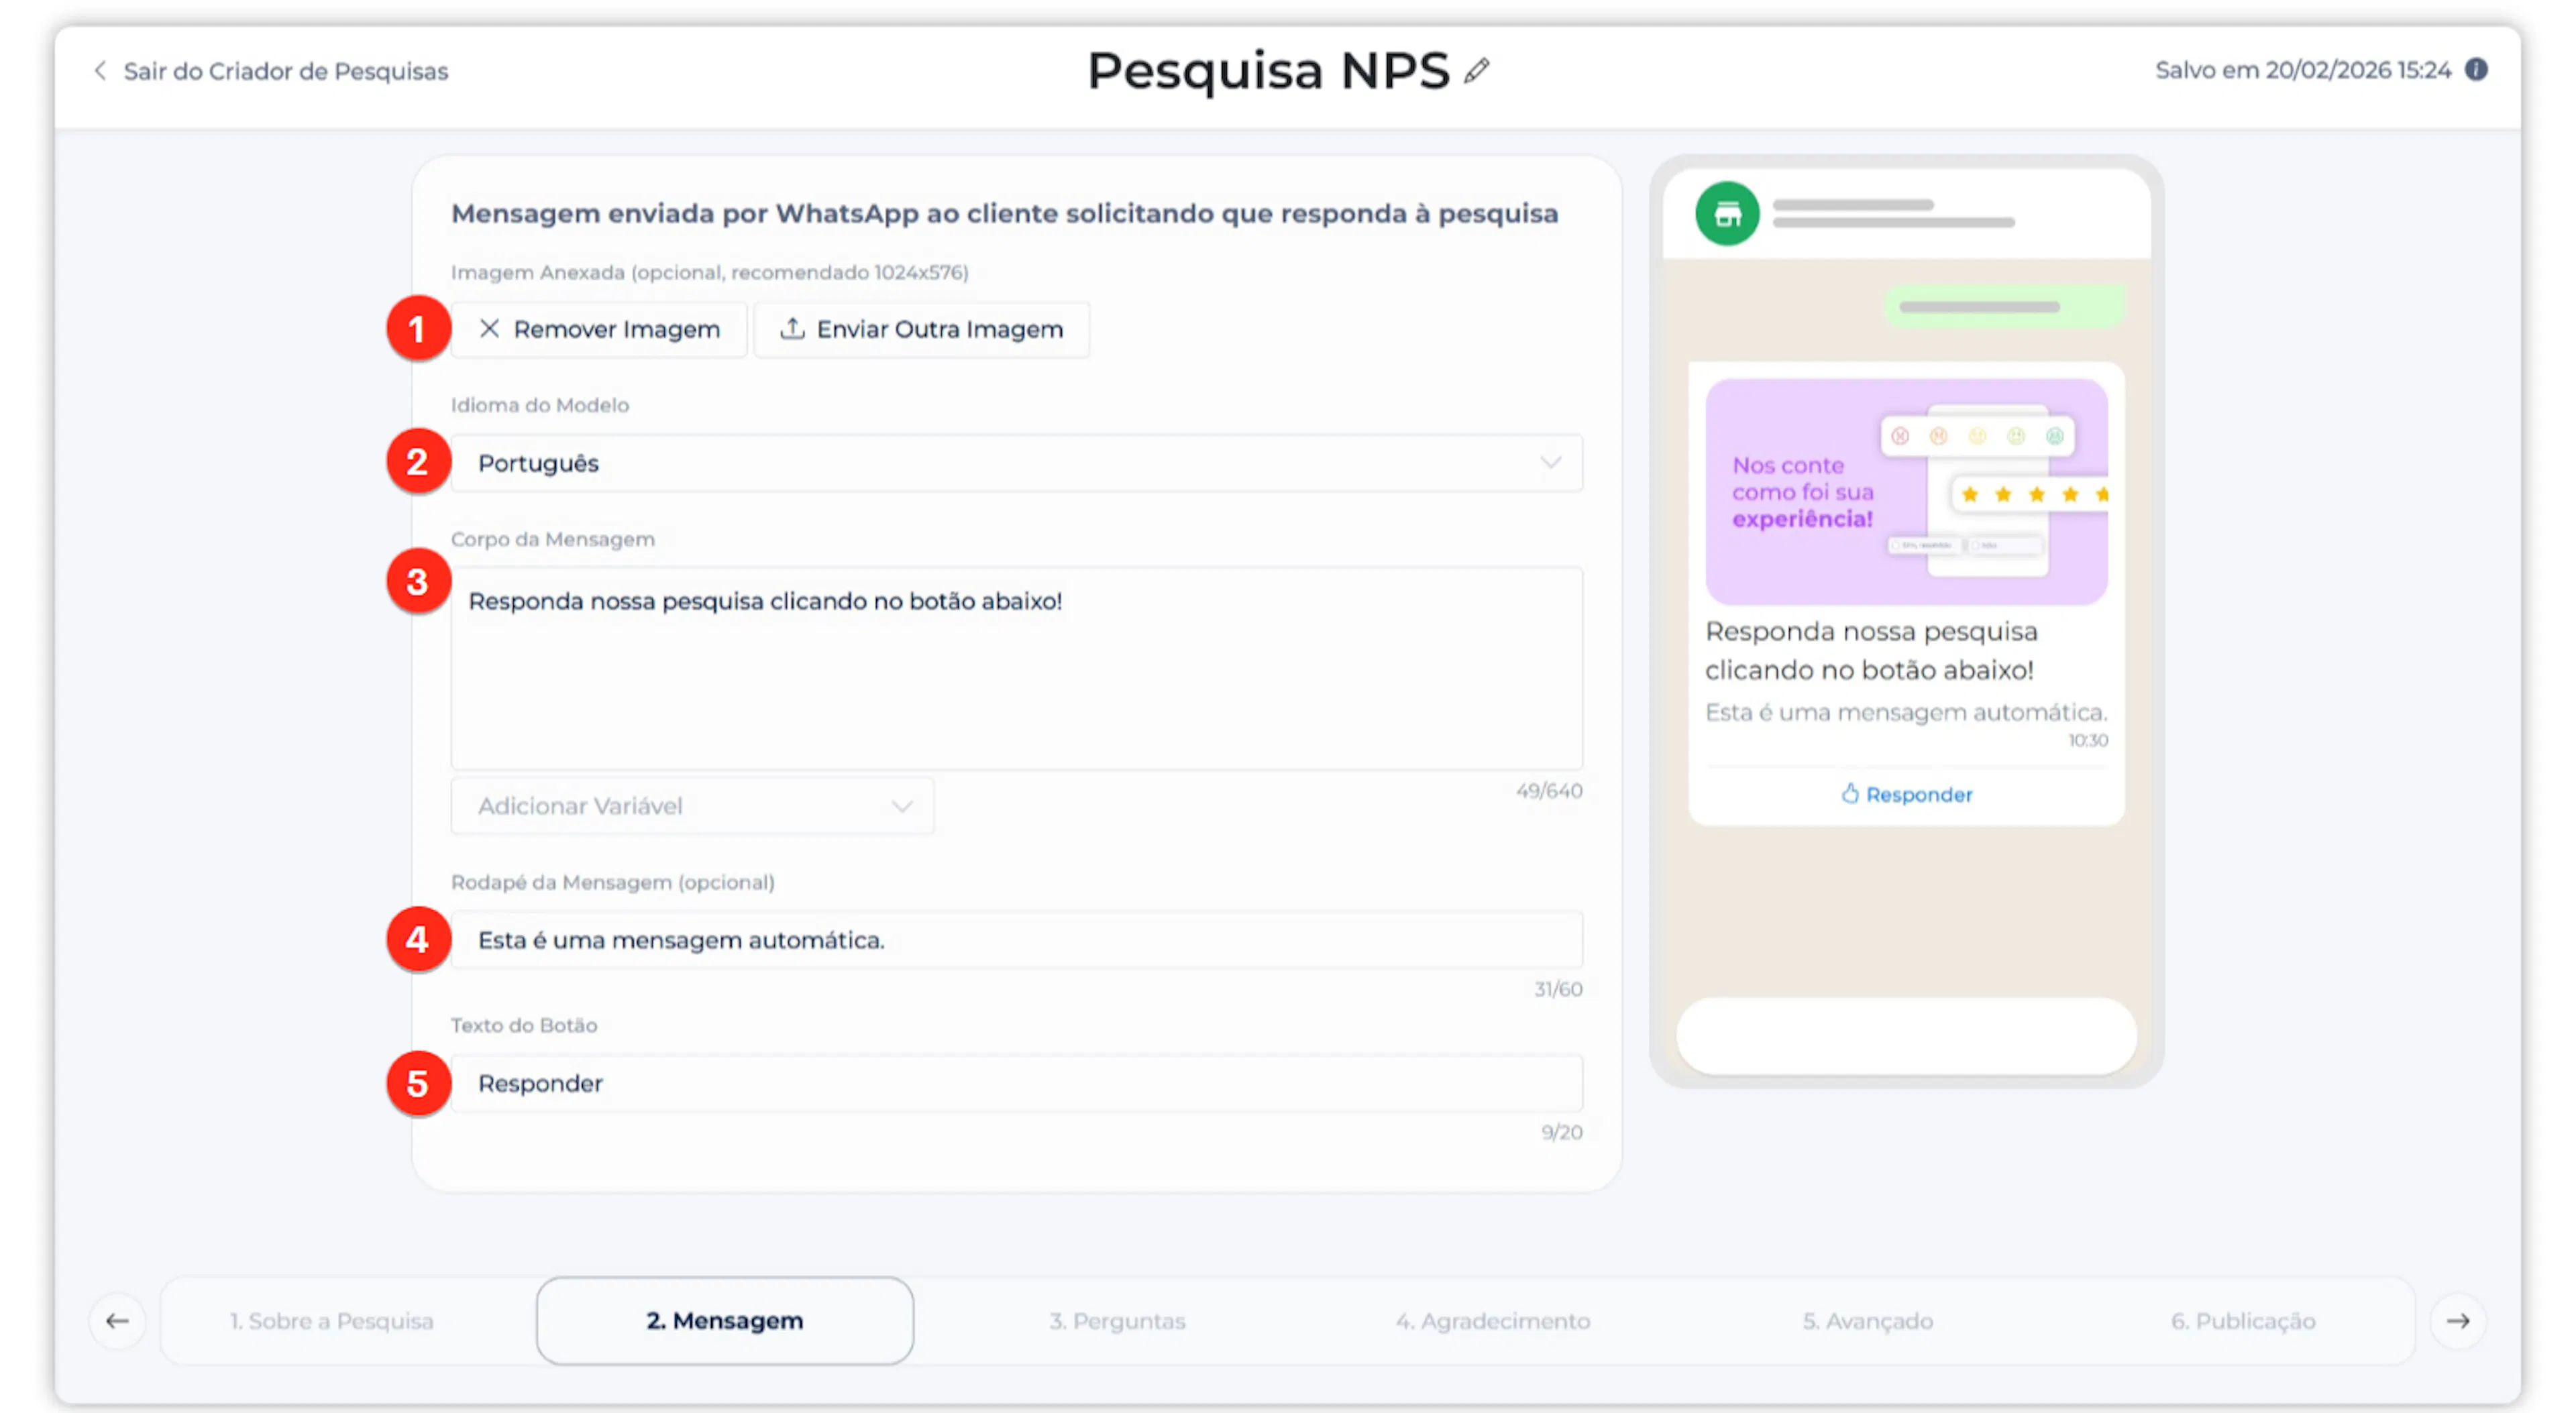
Task: Go to previous step with left arrow
Action: 117,1321
